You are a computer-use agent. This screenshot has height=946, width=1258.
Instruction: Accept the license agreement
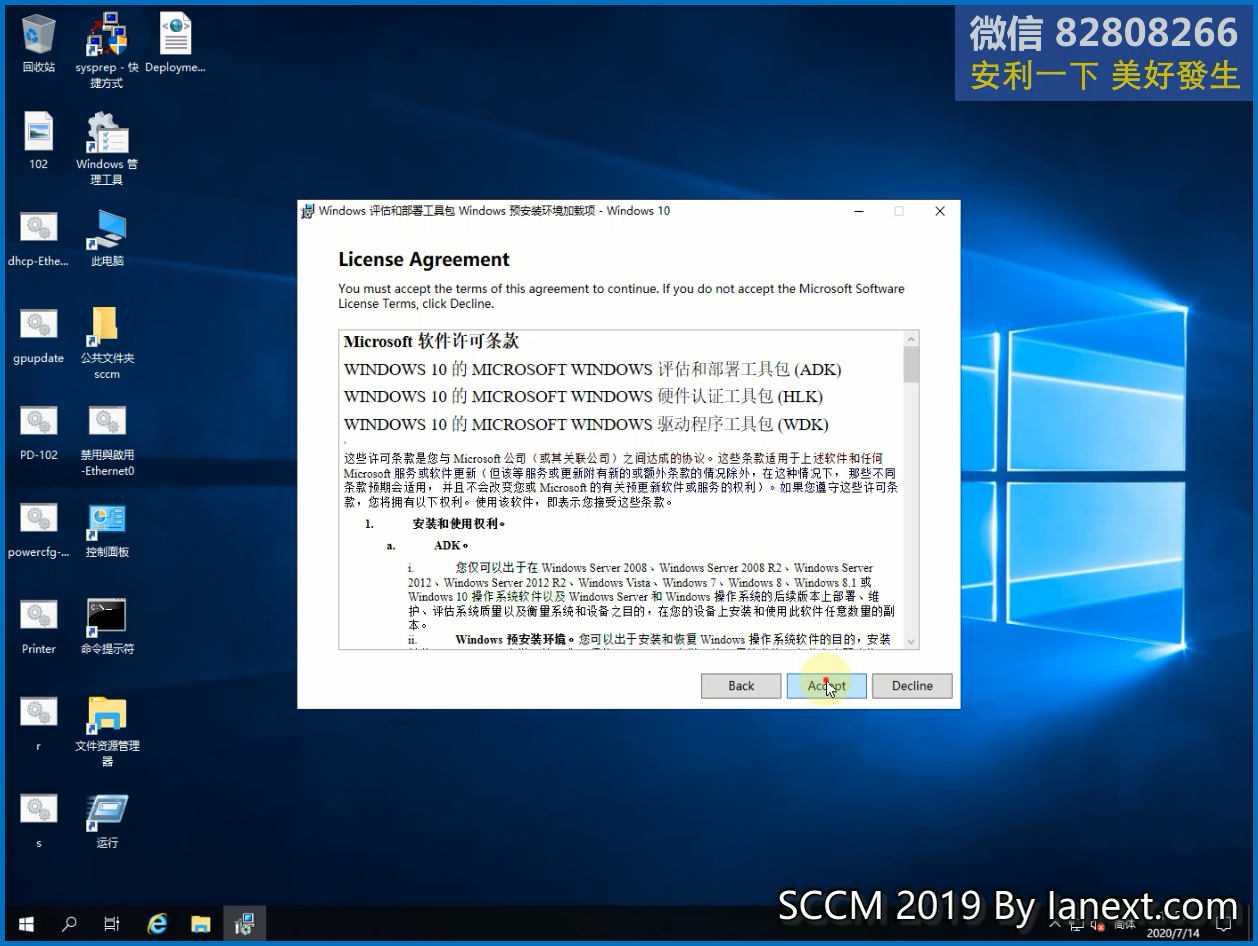click(x=826, y=686)
